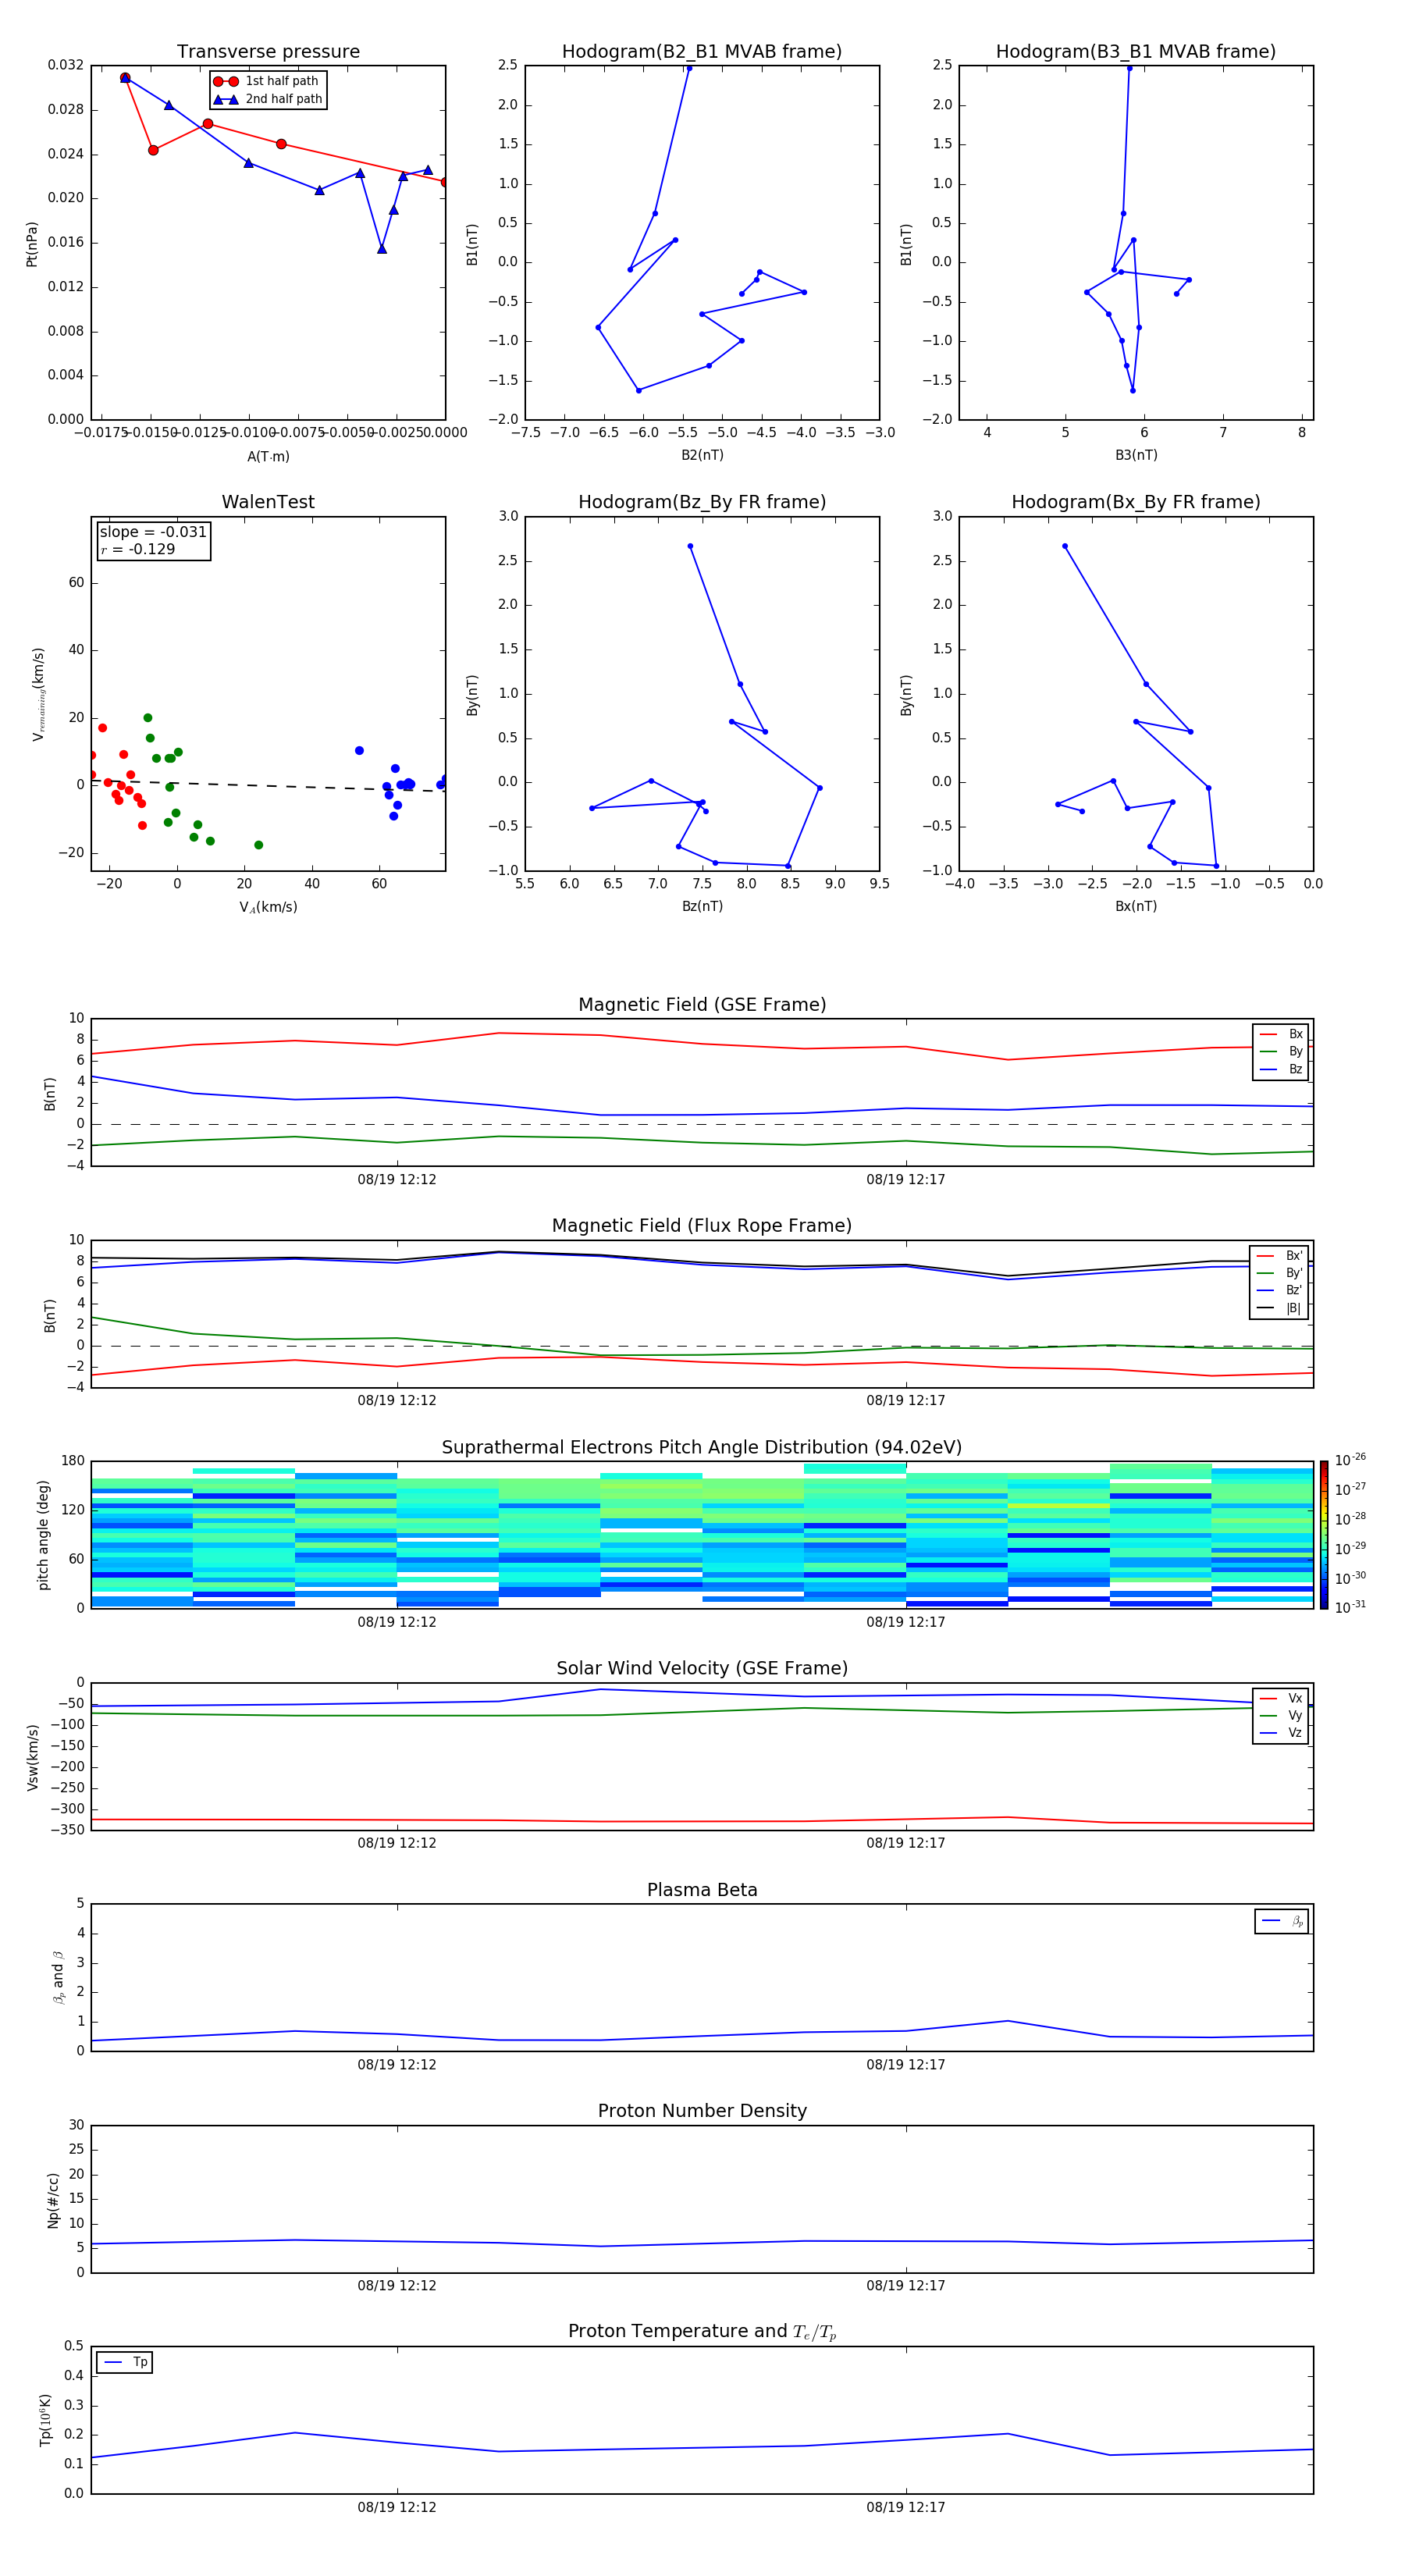Image resolution: width=1405 pixels, height=2576 pixels.
Task: Select the Bz legend entry in GSE panel
Action: [x=1281, y=1069]
